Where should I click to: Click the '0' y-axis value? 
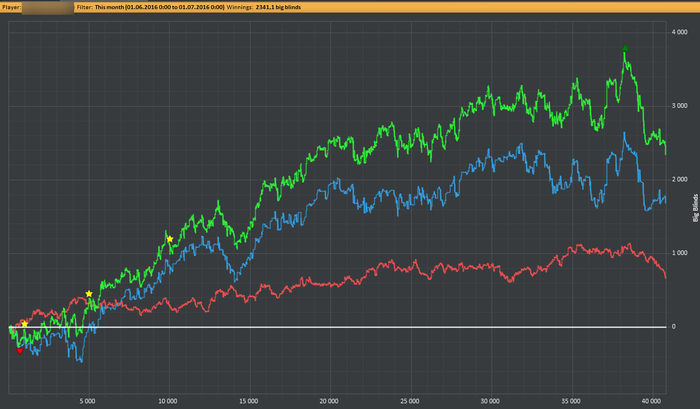pos(674,327)
